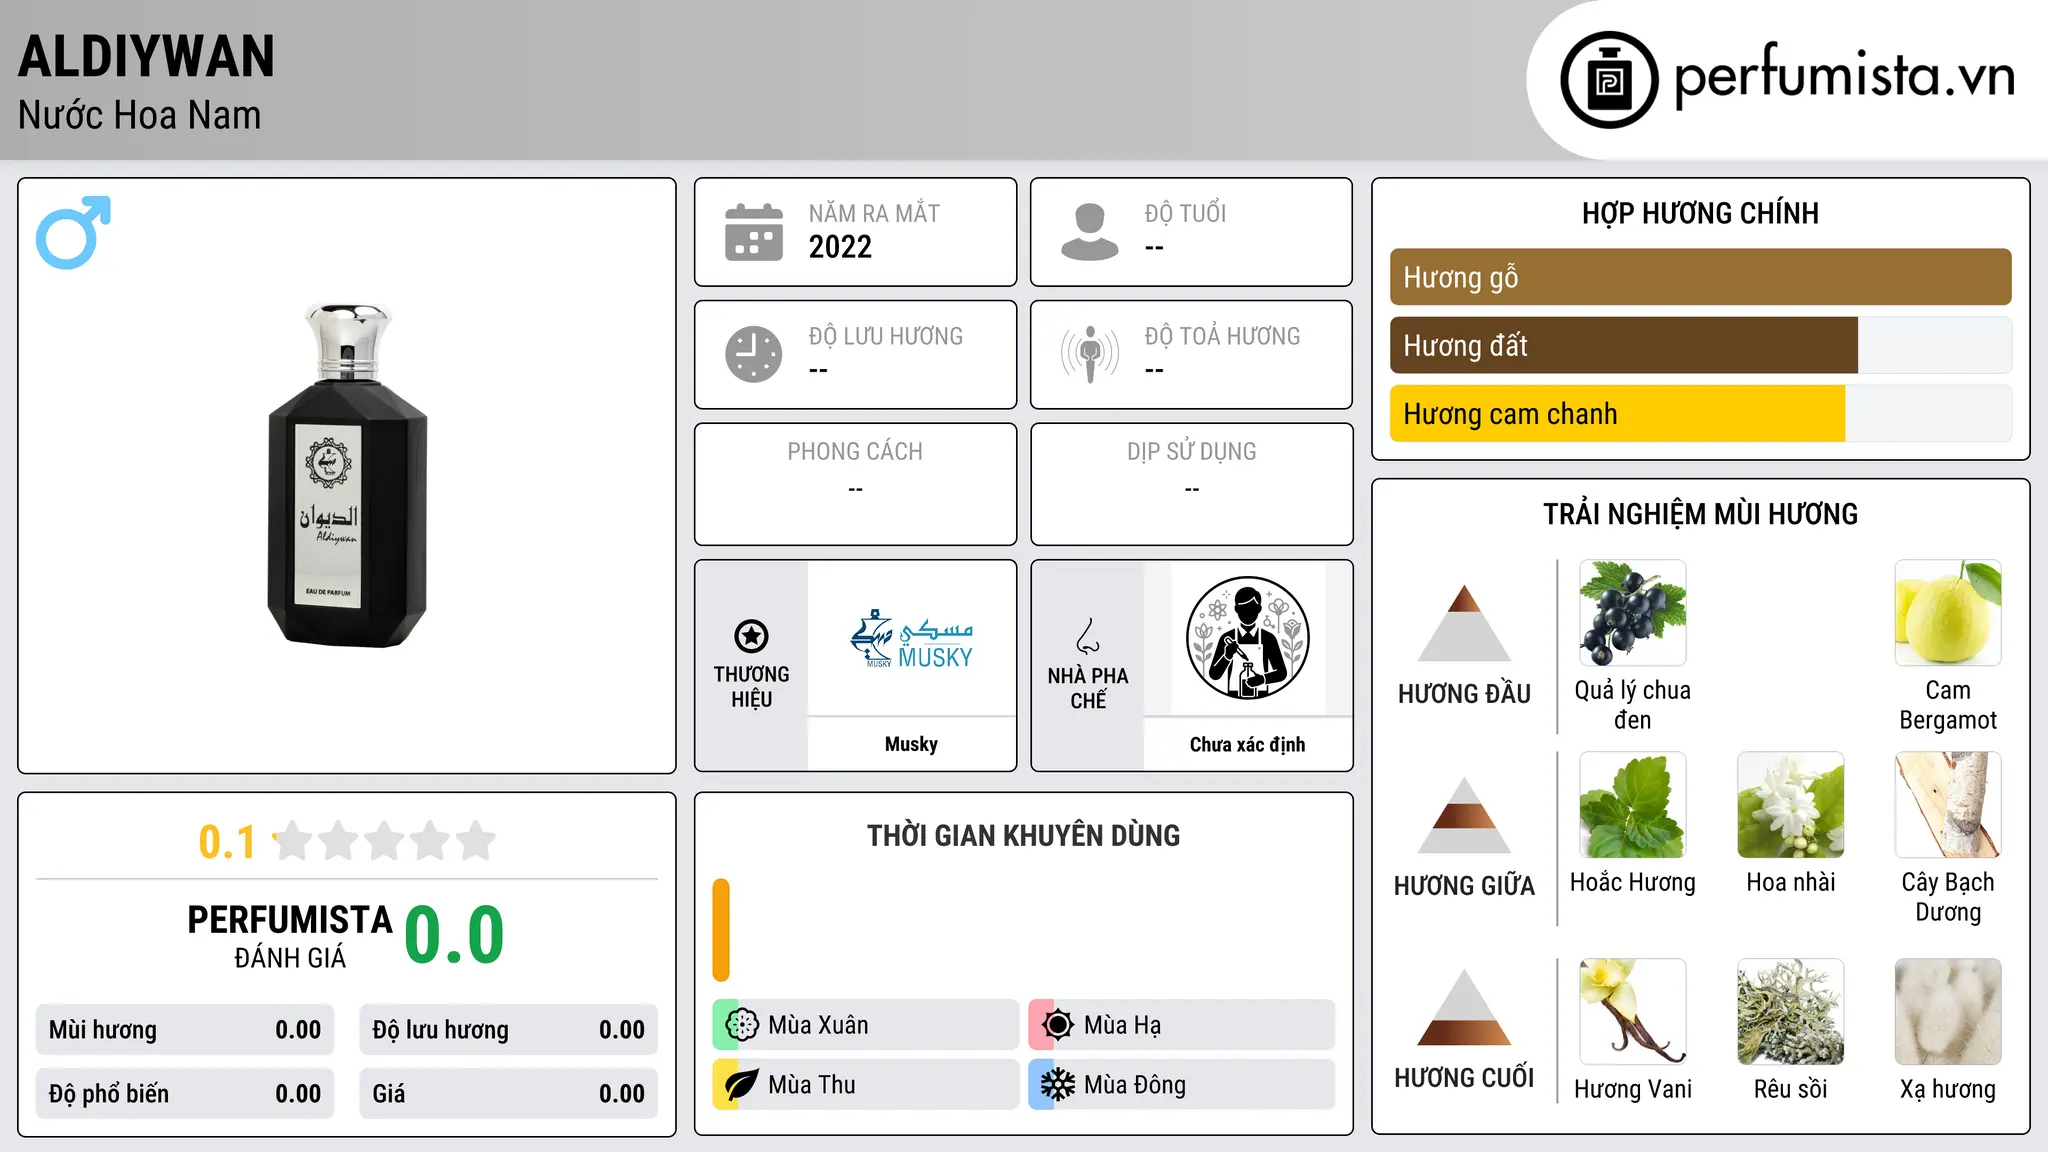
Task: Click the nose icon above Nhà pha chế
Action: click(1087, 636)
